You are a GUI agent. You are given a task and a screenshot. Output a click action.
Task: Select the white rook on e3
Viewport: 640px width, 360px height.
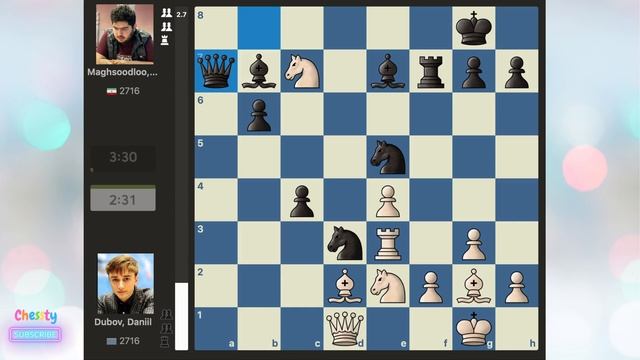click(388, 244)
